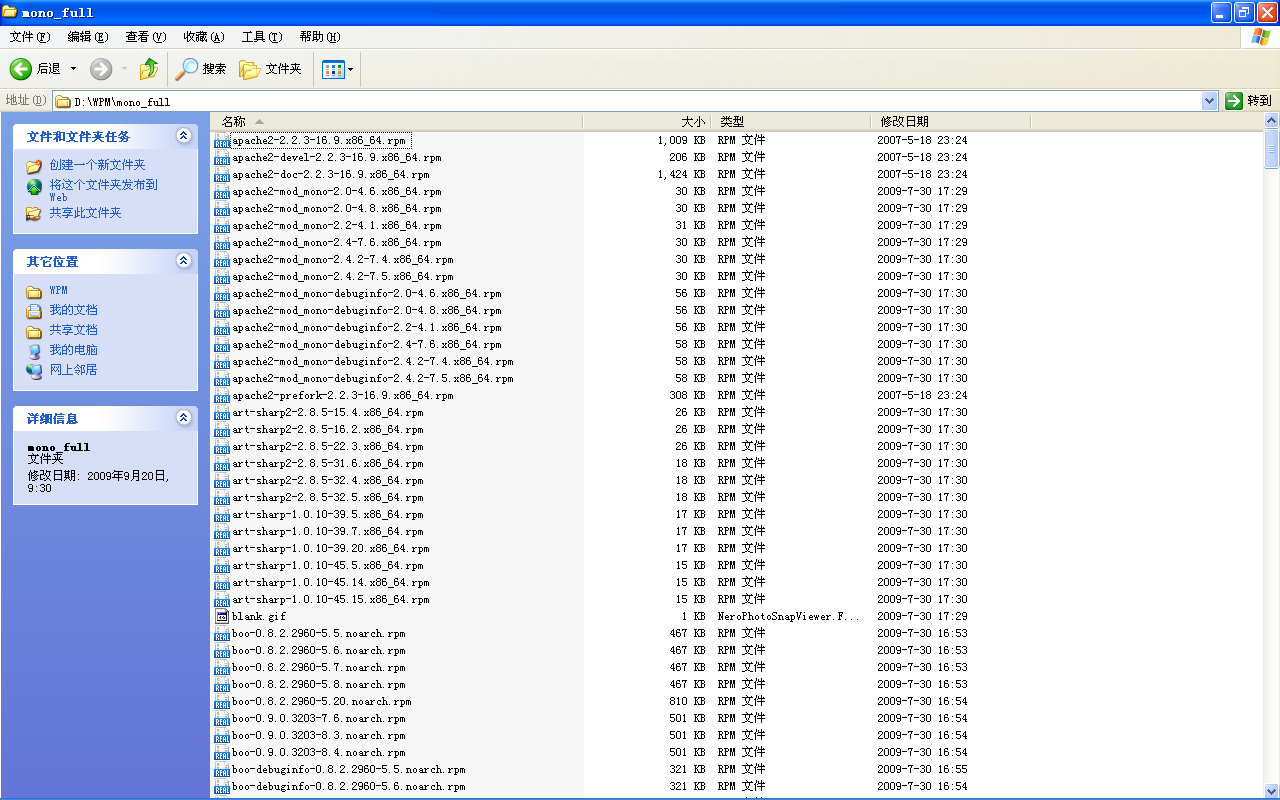Open the address bar dropdown arrow

1209,101
